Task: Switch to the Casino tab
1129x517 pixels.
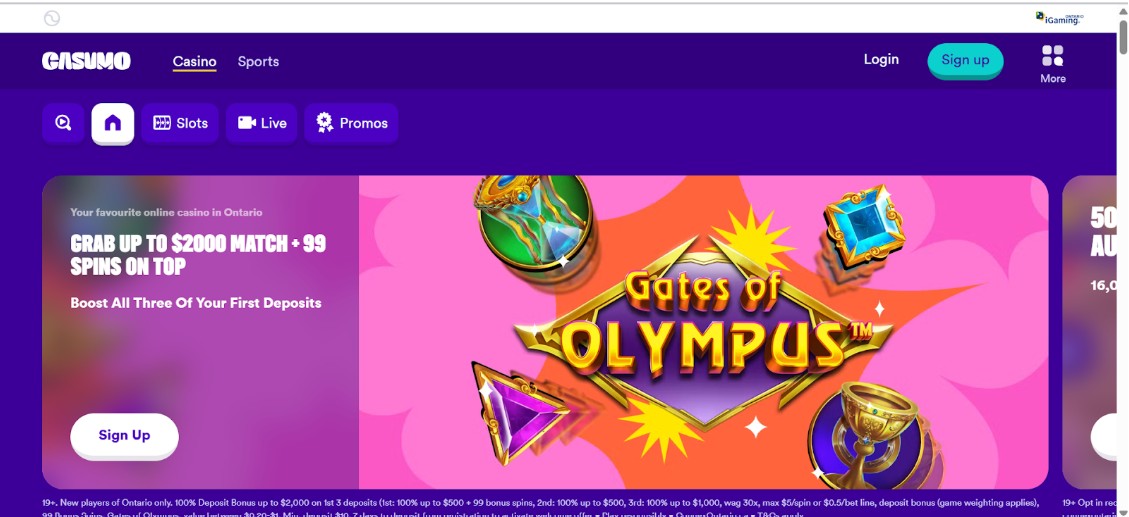Action: coord(194,61)
